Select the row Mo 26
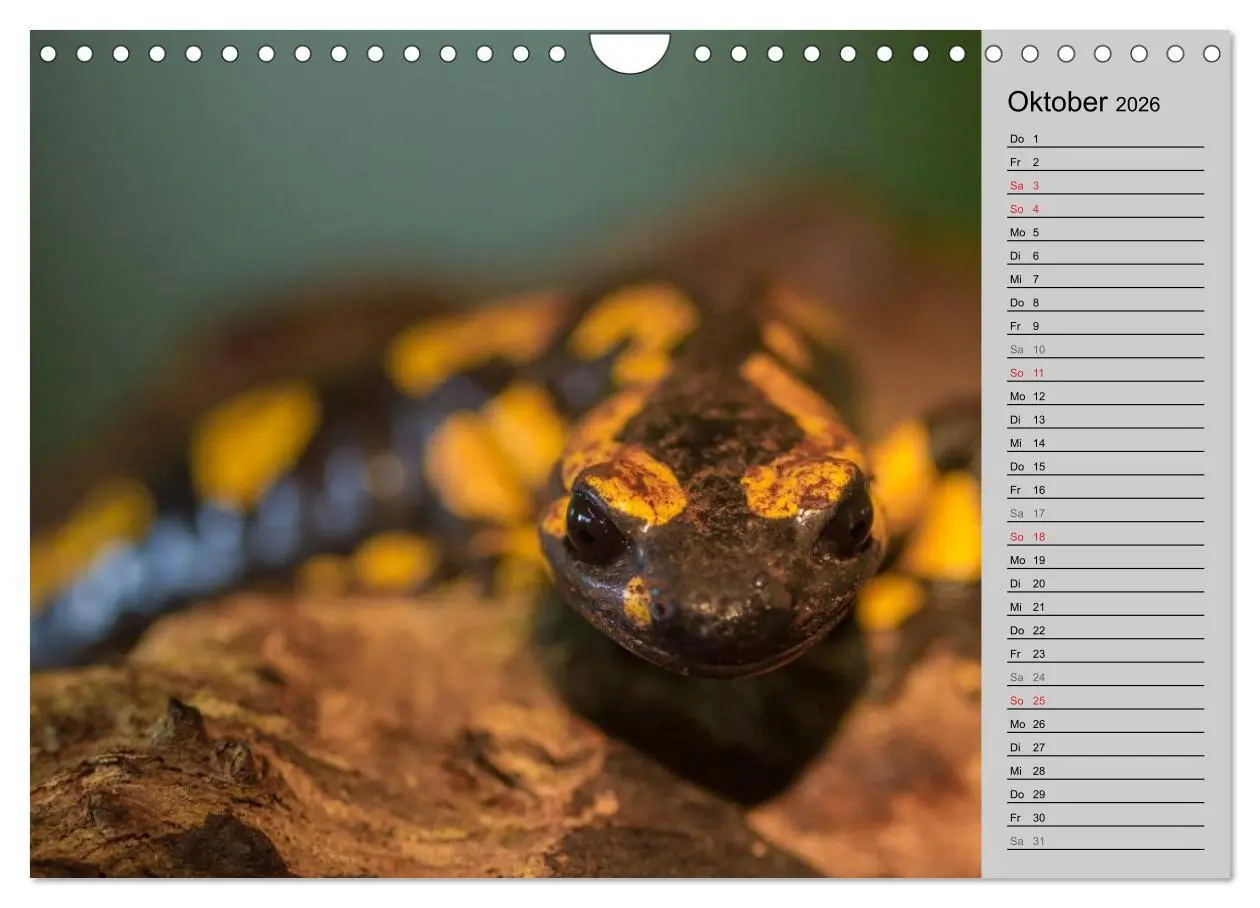 (1105, 725)
